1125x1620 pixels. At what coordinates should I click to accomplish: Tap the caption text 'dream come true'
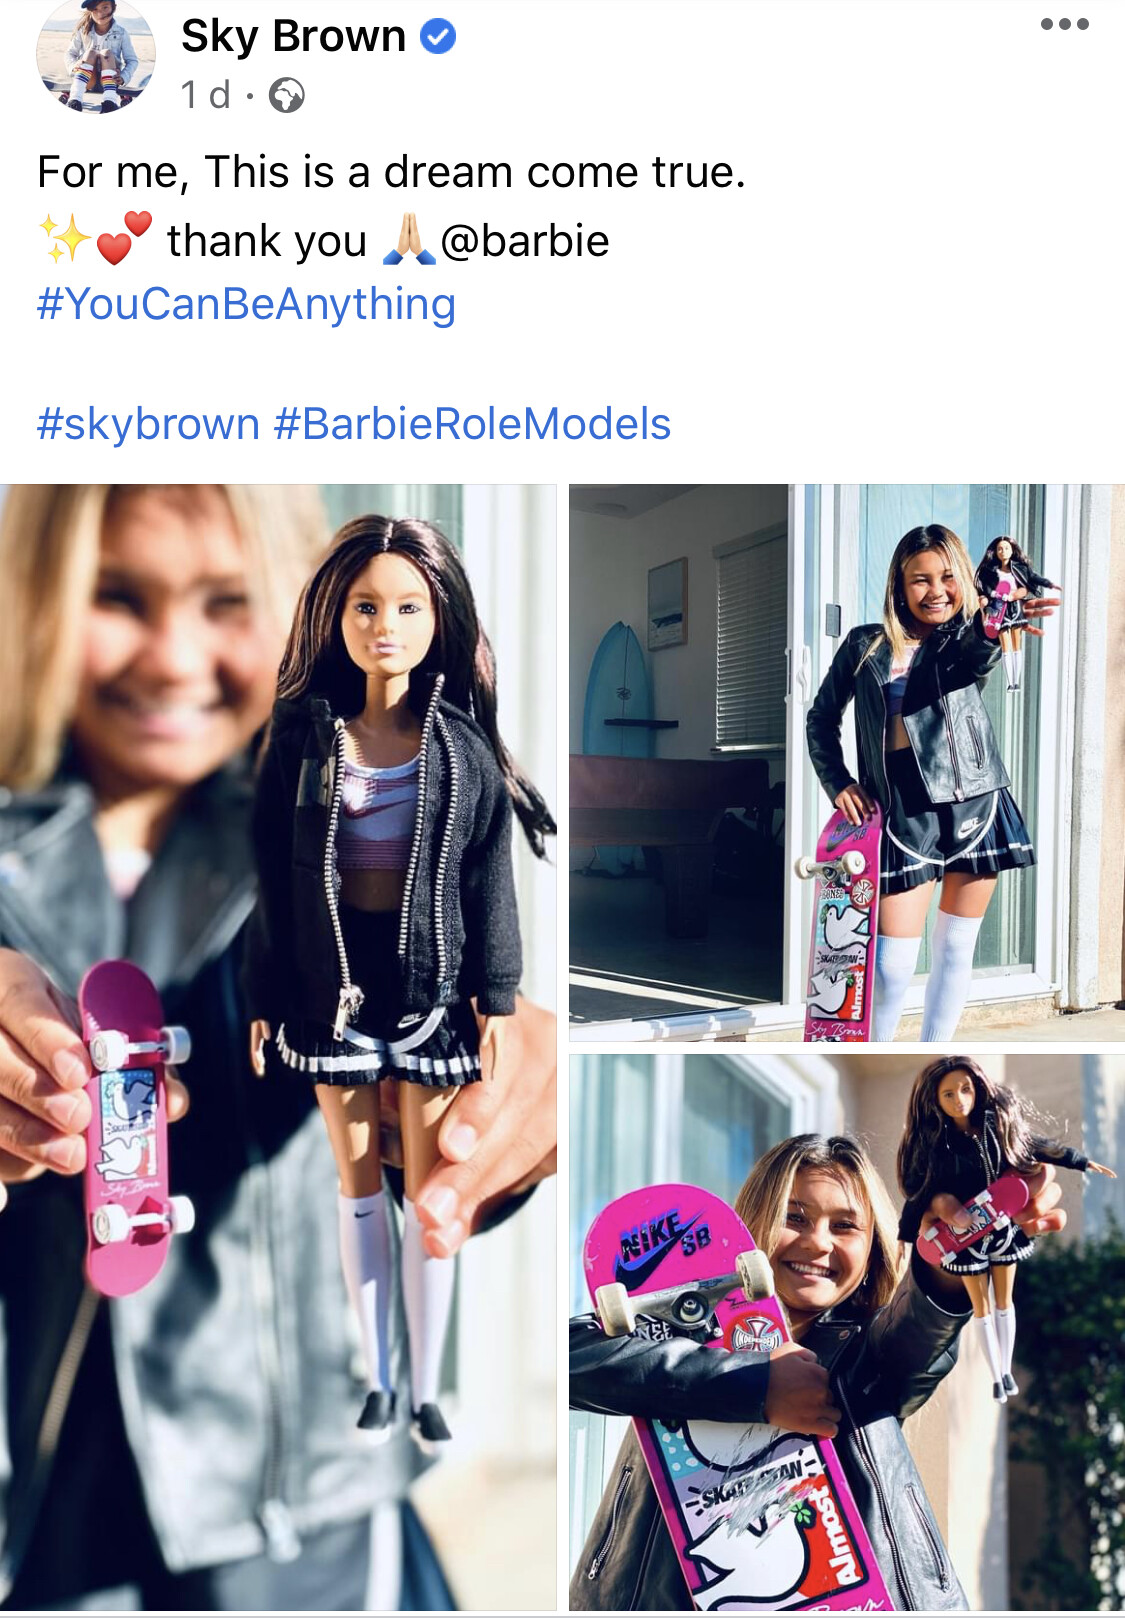pyautogui.click(x=564, y=172)
